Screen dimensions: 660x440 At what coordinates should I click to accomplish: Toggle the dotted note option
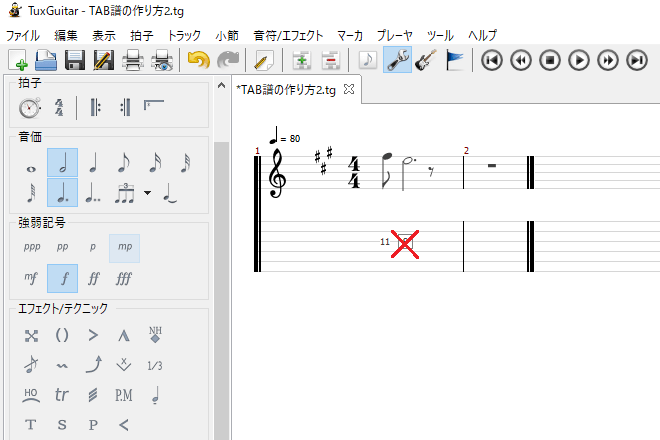pyautogui.click(x=62, y=192)
